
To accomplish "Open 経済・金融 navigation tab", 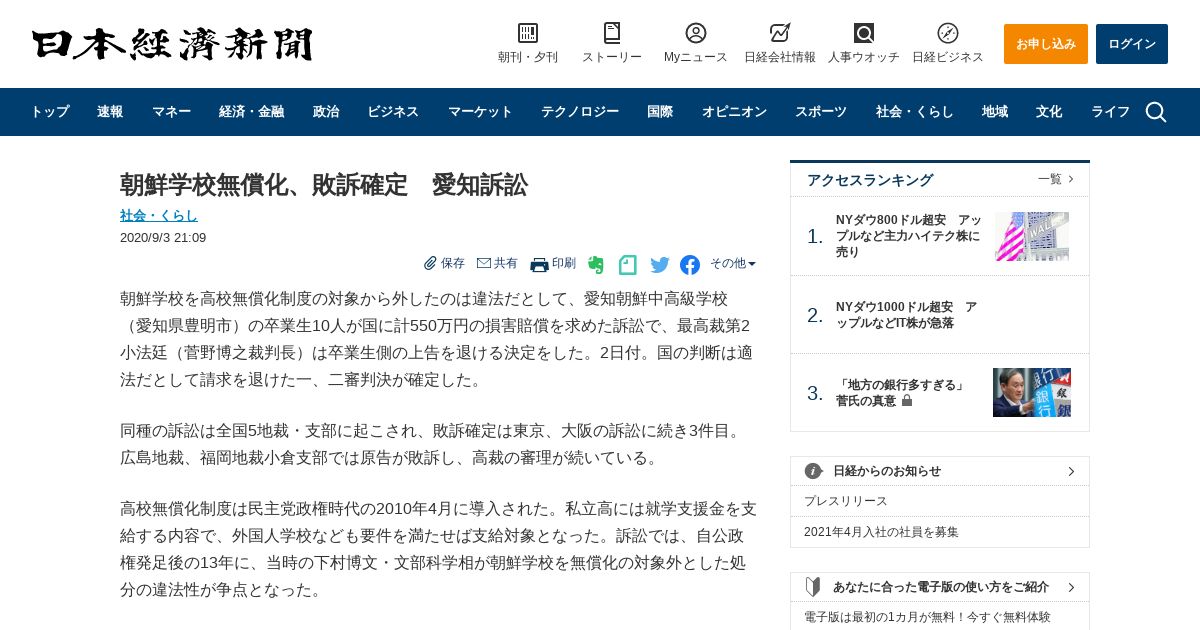I will tap(251, 112).
